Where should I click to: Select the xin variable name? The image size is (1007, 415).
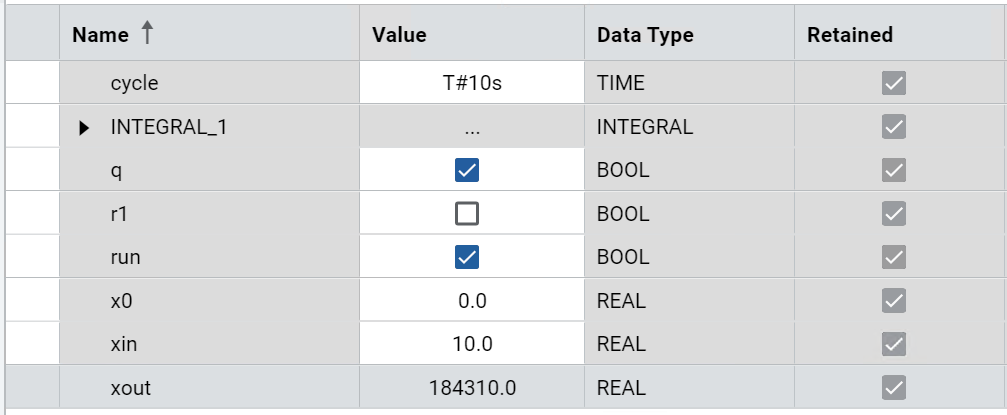[125, 344]
